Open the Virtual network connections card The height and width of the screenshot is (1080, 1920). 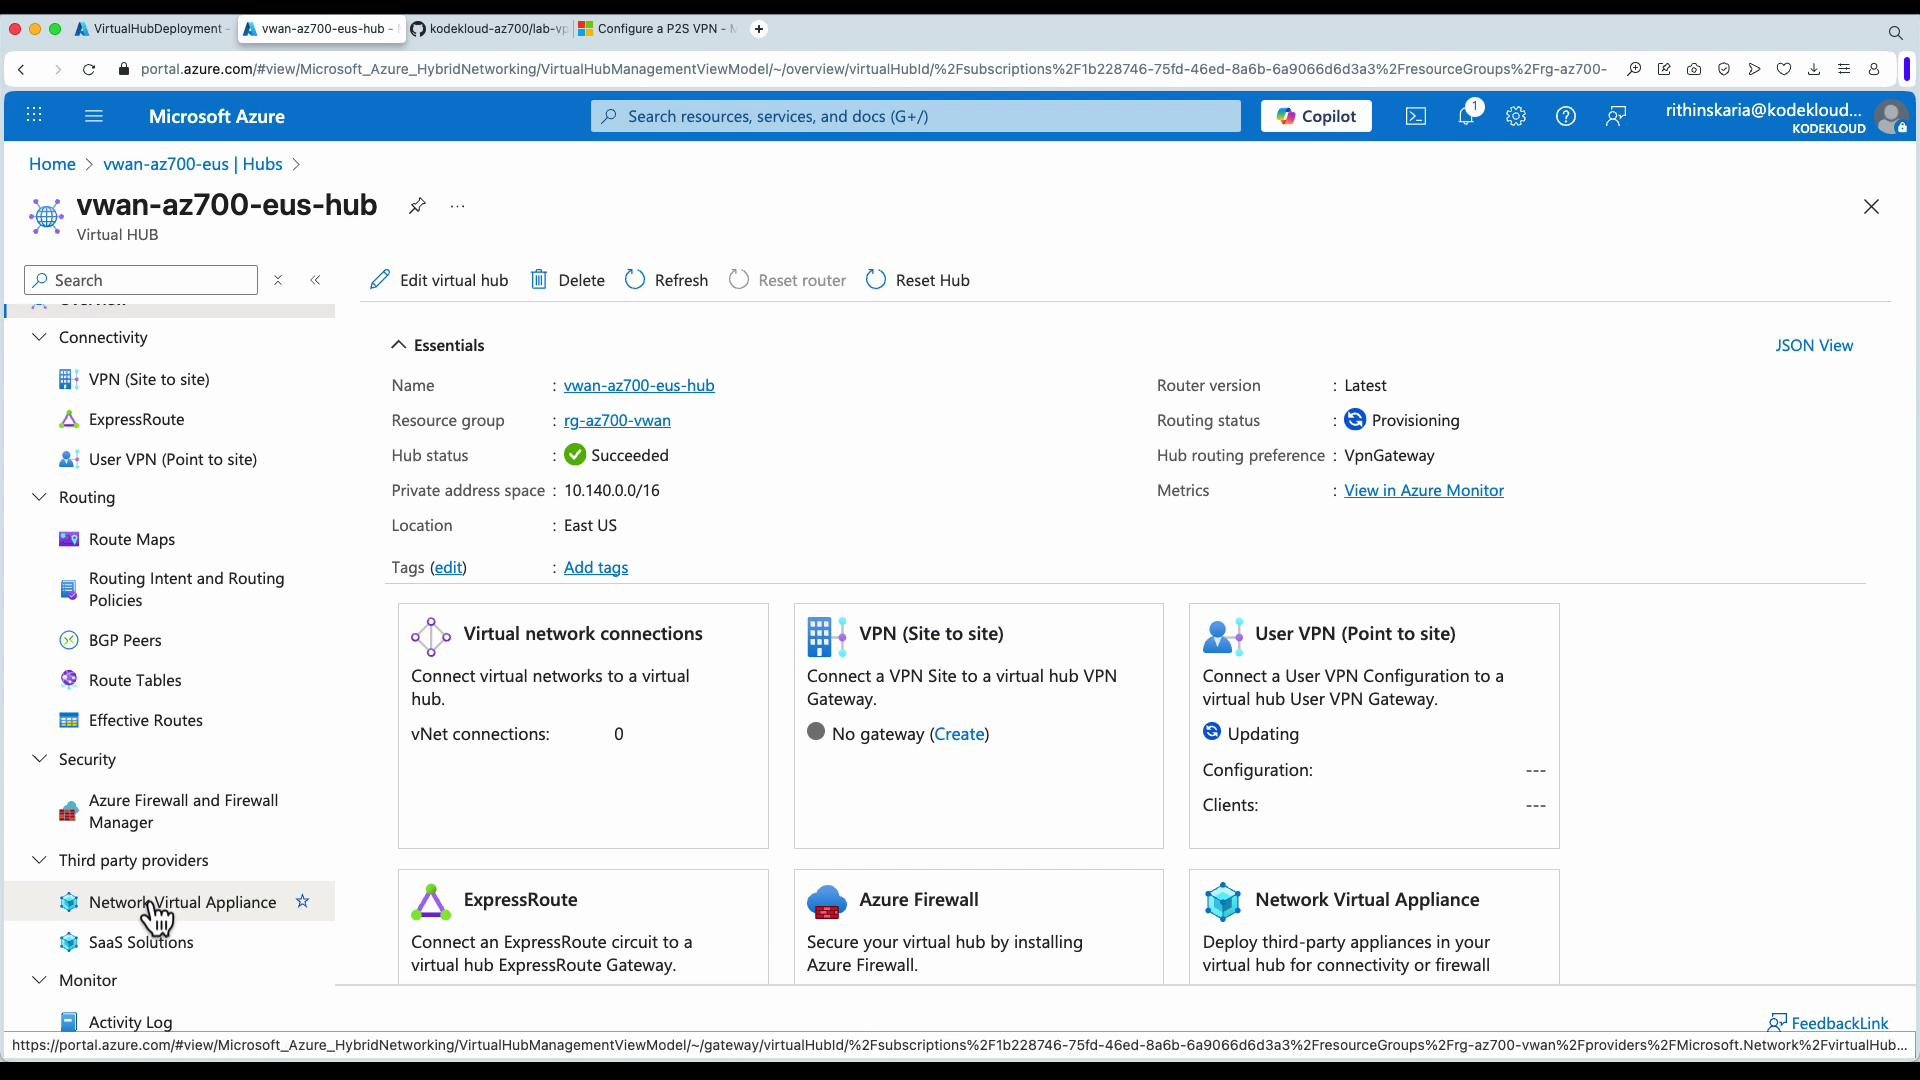click(x=583, y=726)
